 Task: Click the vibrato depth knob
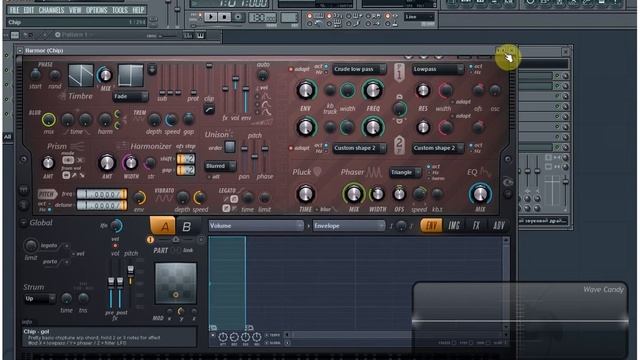[182, 198]
